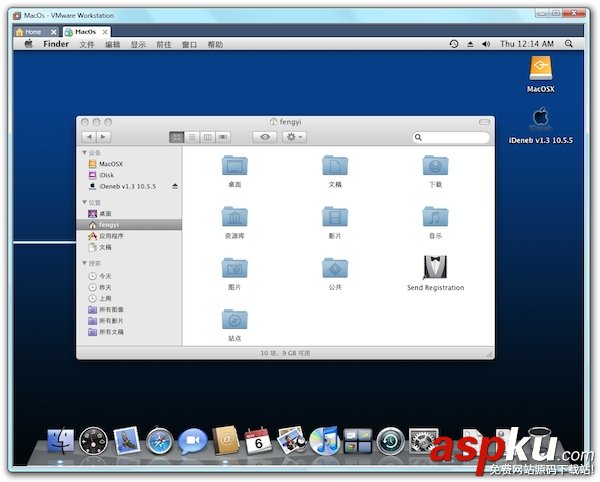Select 应用程序 in the sidebar
This screenshot has height=482, width=600.
(x=129, y=236)
